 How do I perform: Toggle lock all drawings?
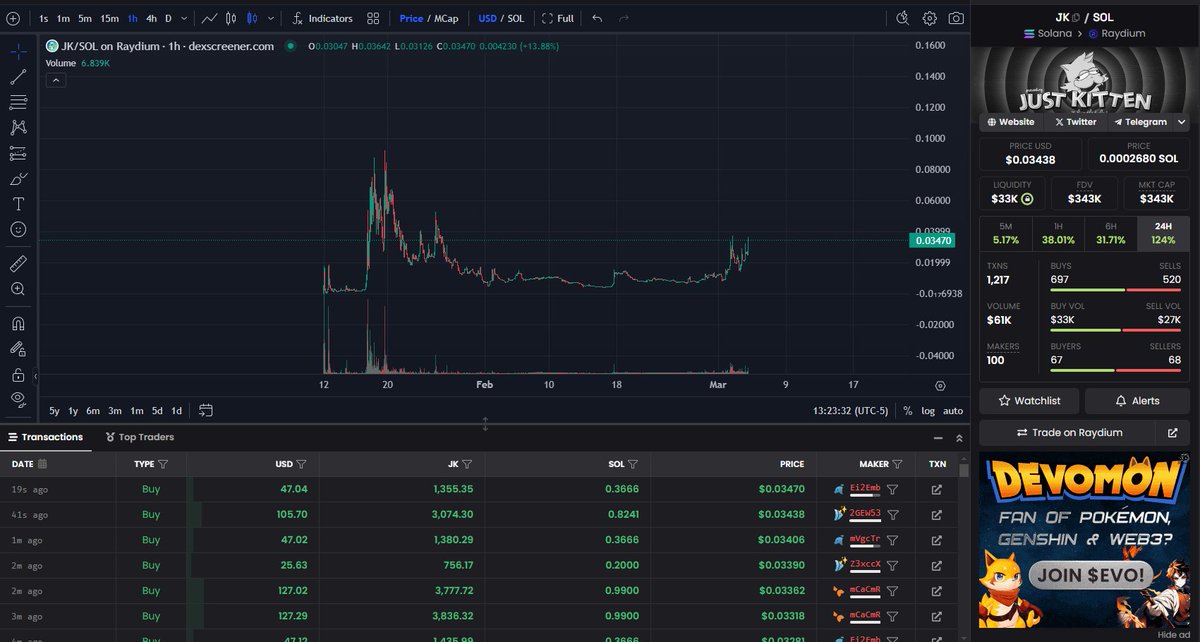pyautogui.click(x=18, y=375)
